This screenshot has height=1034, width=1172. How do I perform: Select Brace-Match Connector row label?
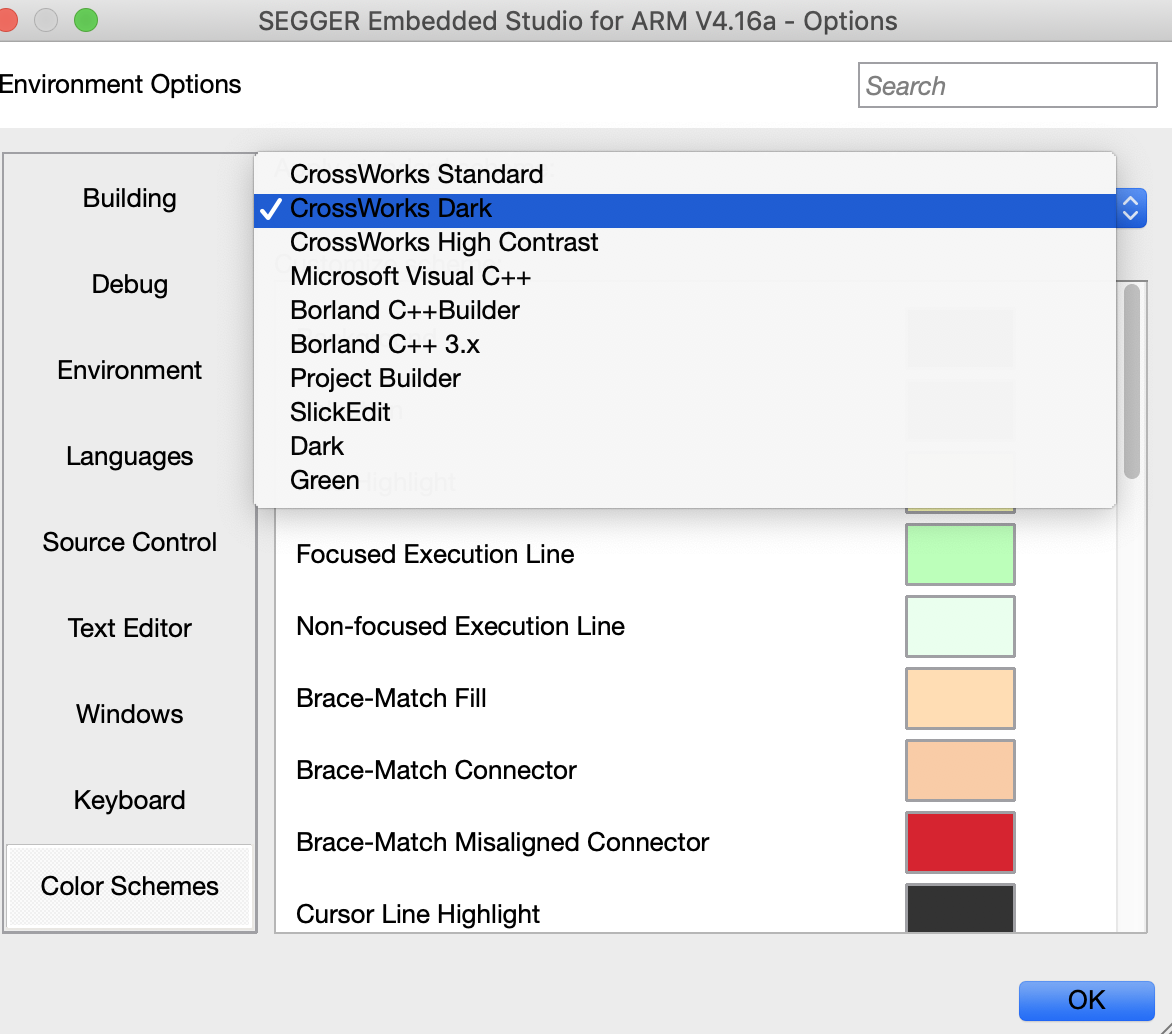[x=437, y=770]
